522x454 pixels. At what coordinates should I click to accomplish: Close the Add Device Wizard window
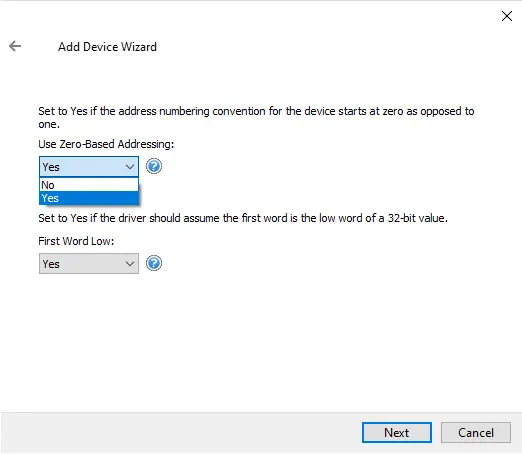507,16
